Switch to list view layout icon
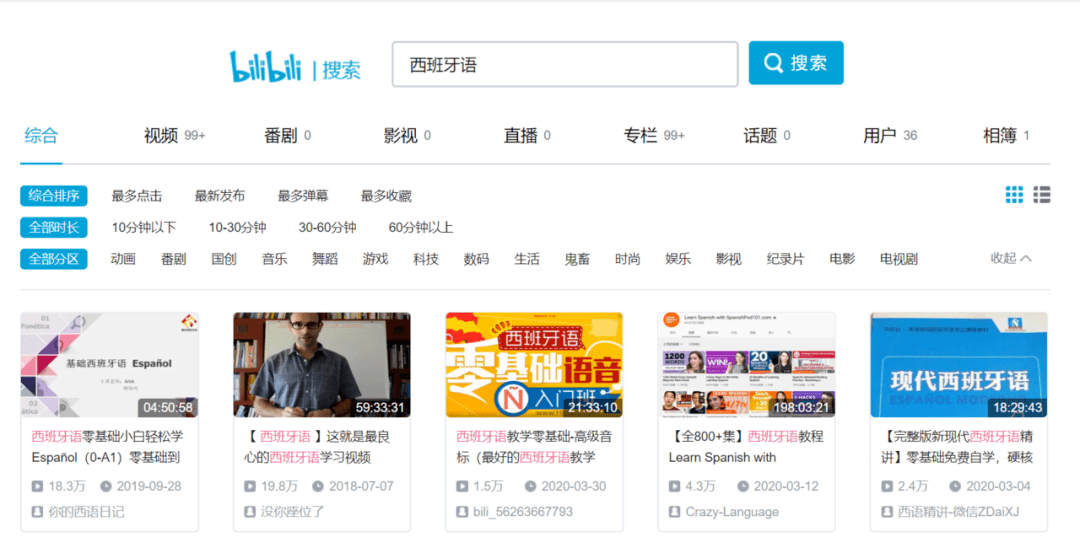The width and height of the screenshot is (1080, 537). [x=1042, y=195]
